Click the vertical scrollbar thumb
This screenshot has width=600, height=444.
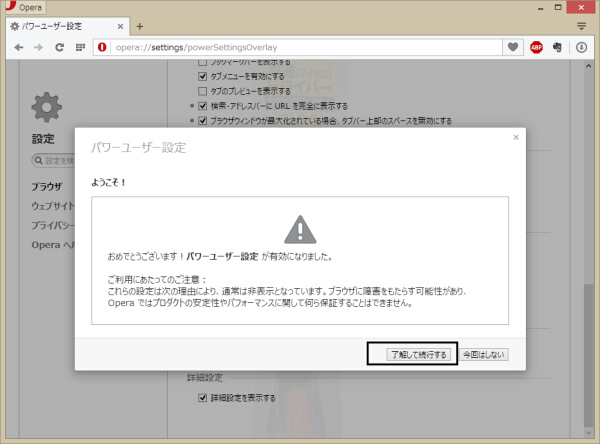tap(588, 355)
